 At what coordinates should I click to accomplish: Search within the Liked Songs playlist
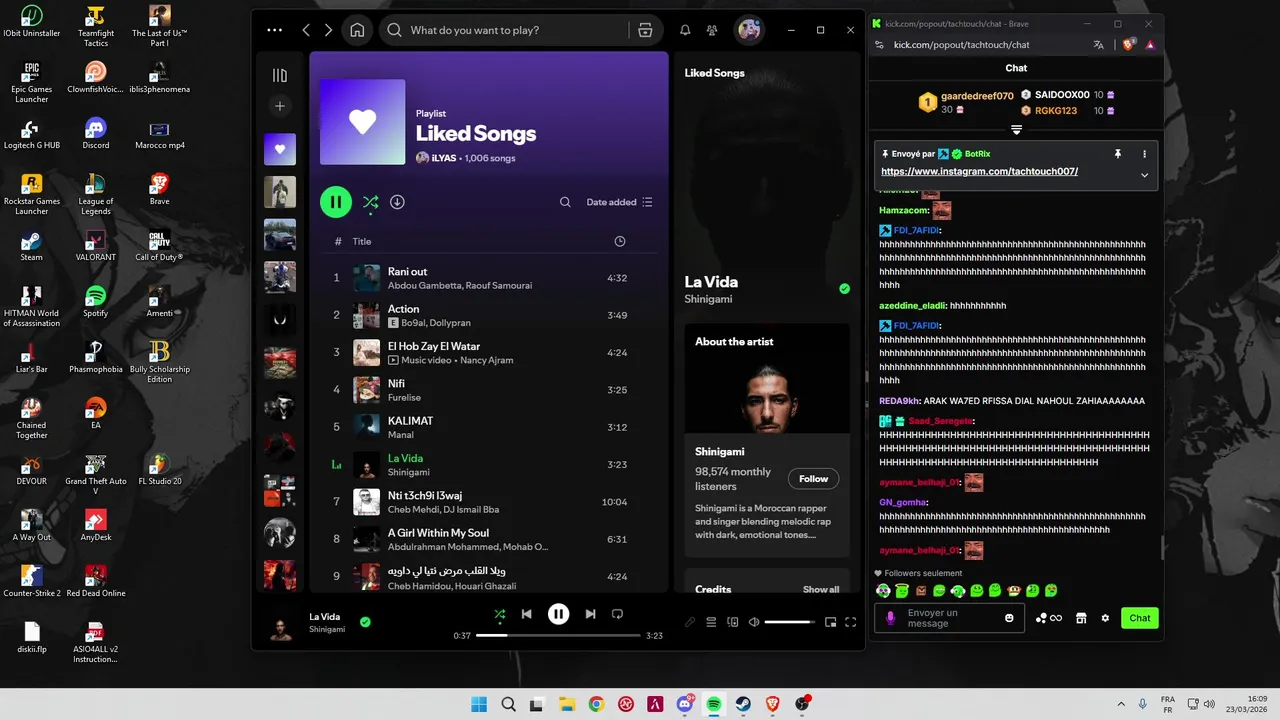565,202
